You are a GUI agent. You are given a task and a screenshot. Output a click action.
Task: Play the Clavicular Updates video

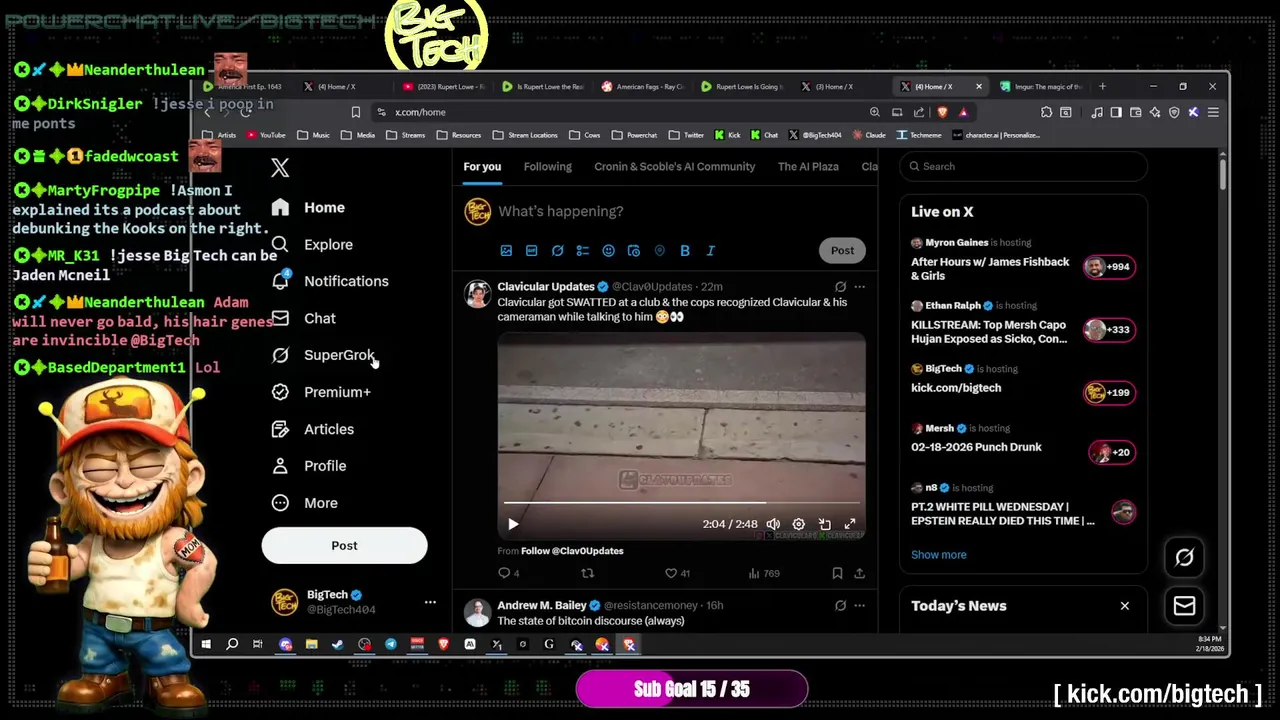(x=513, y=524)
